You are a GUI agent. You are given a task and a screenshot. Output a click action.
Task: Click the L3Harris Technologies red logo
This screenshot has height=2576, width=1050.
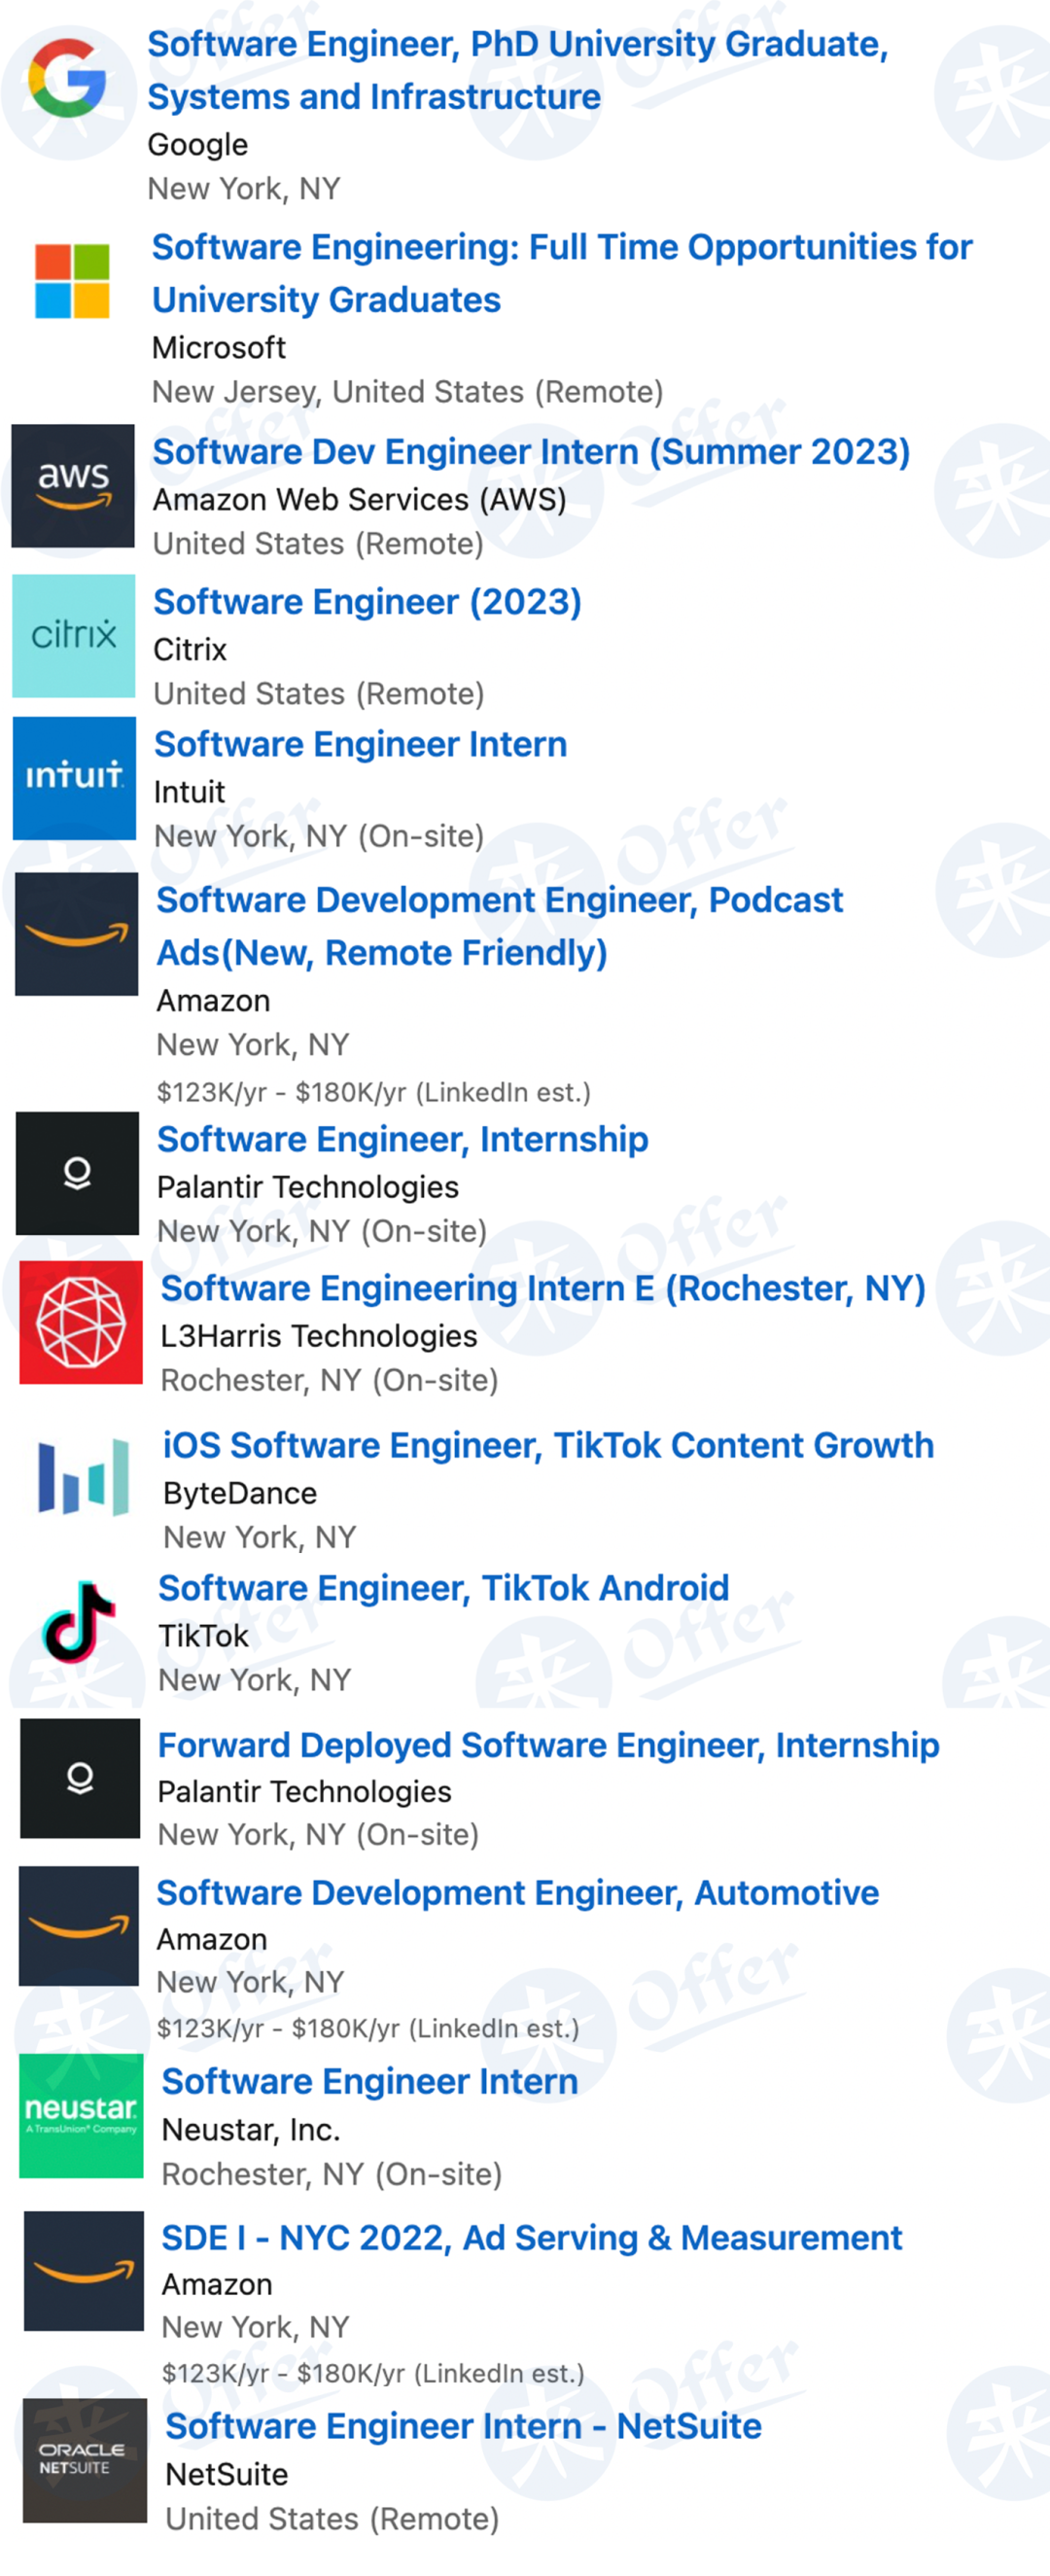[81, 1322]
